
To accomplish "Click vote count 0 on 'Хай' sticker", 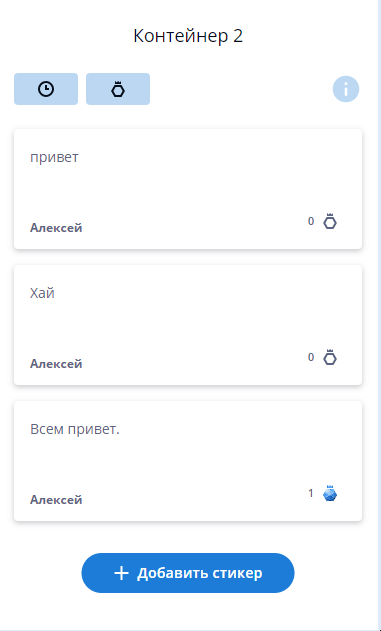I will click(x=311, y=357).
